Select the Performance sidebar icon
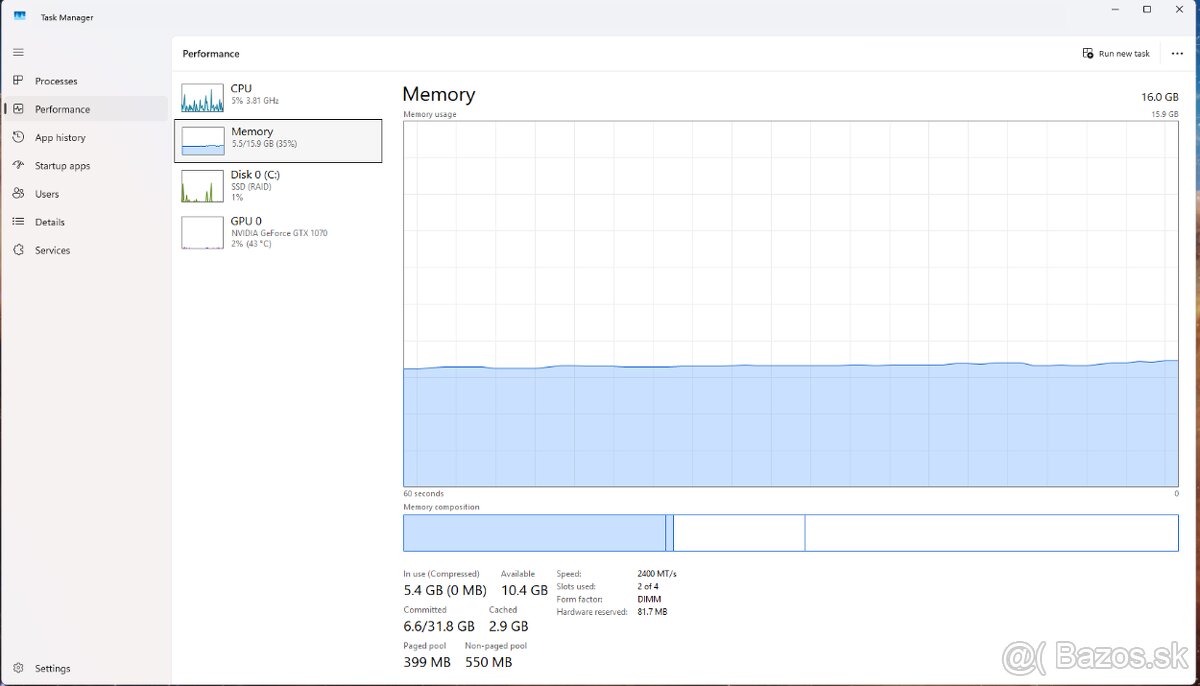The height and width of the screenshot is (686, 1200). coord(18,109)
